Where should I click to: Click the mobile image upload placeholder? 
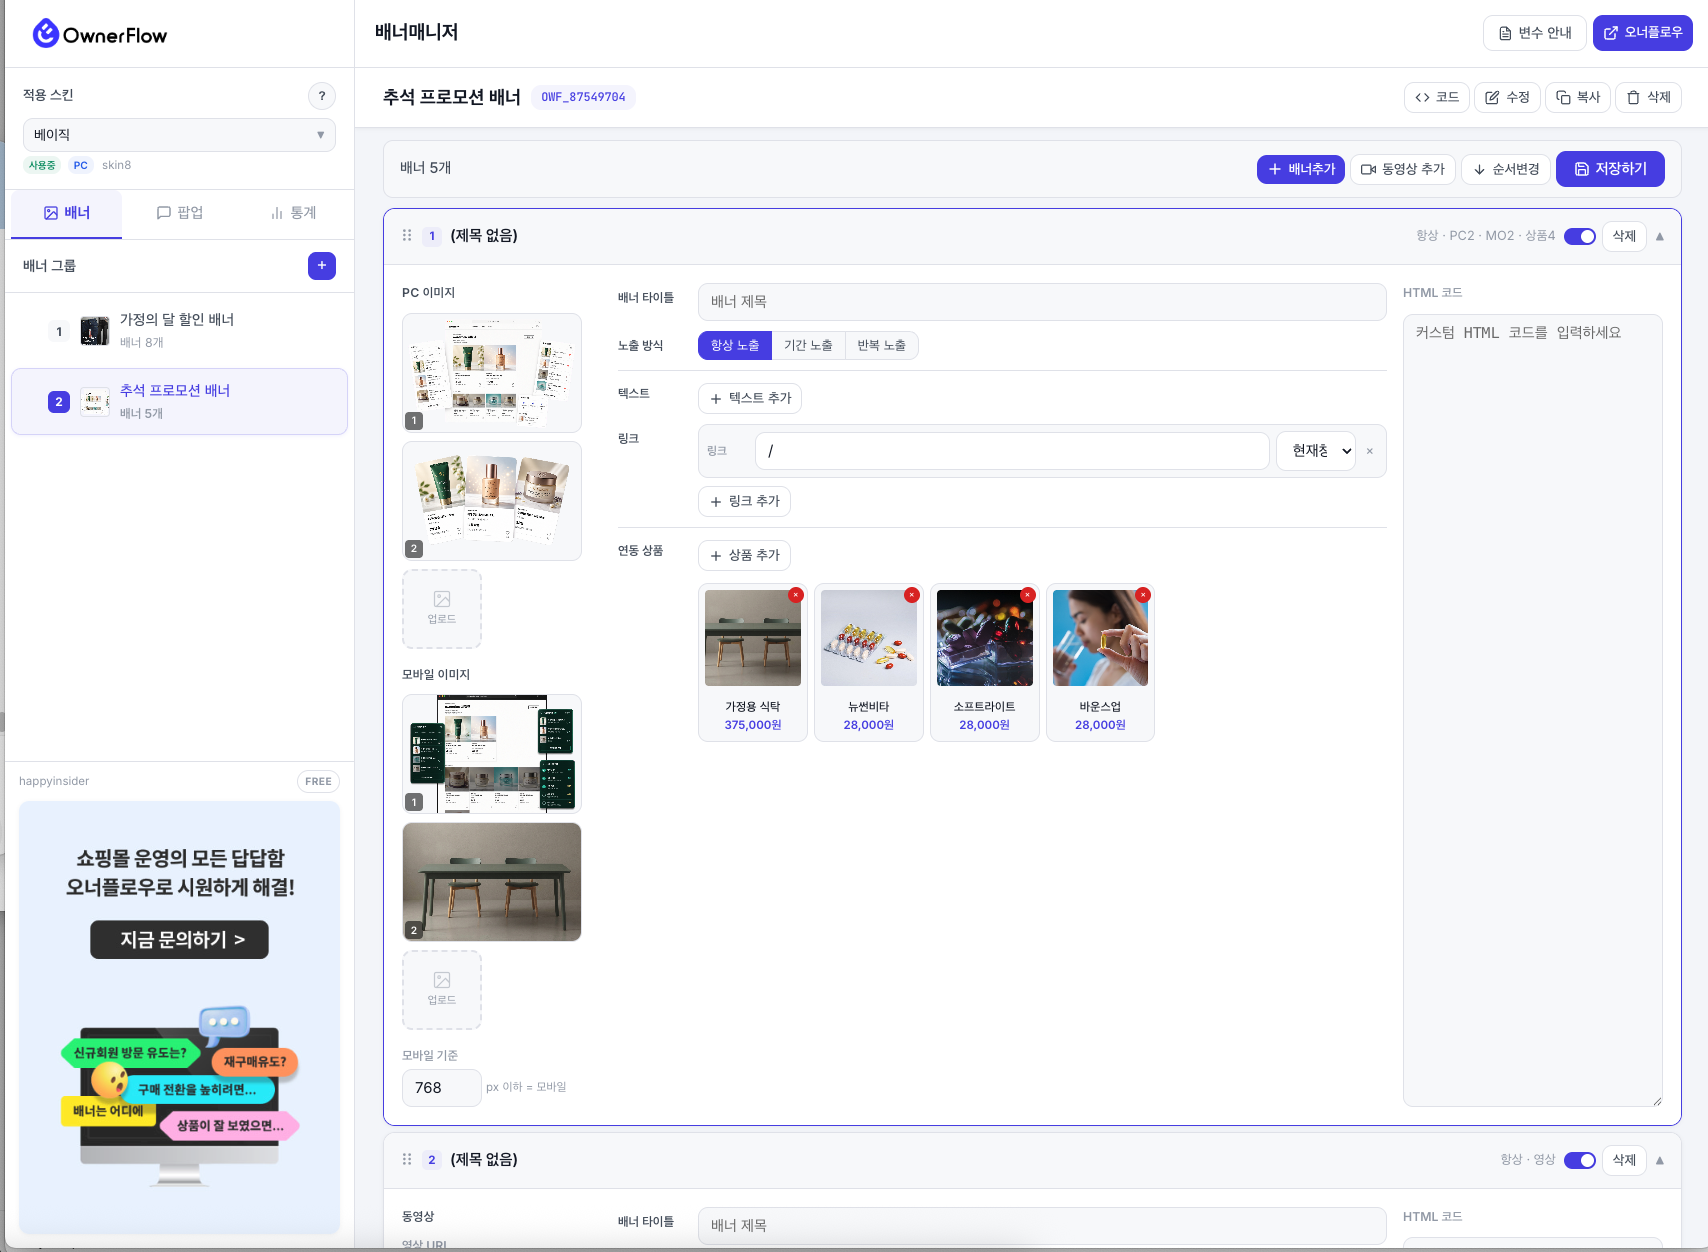pos(442,990)
